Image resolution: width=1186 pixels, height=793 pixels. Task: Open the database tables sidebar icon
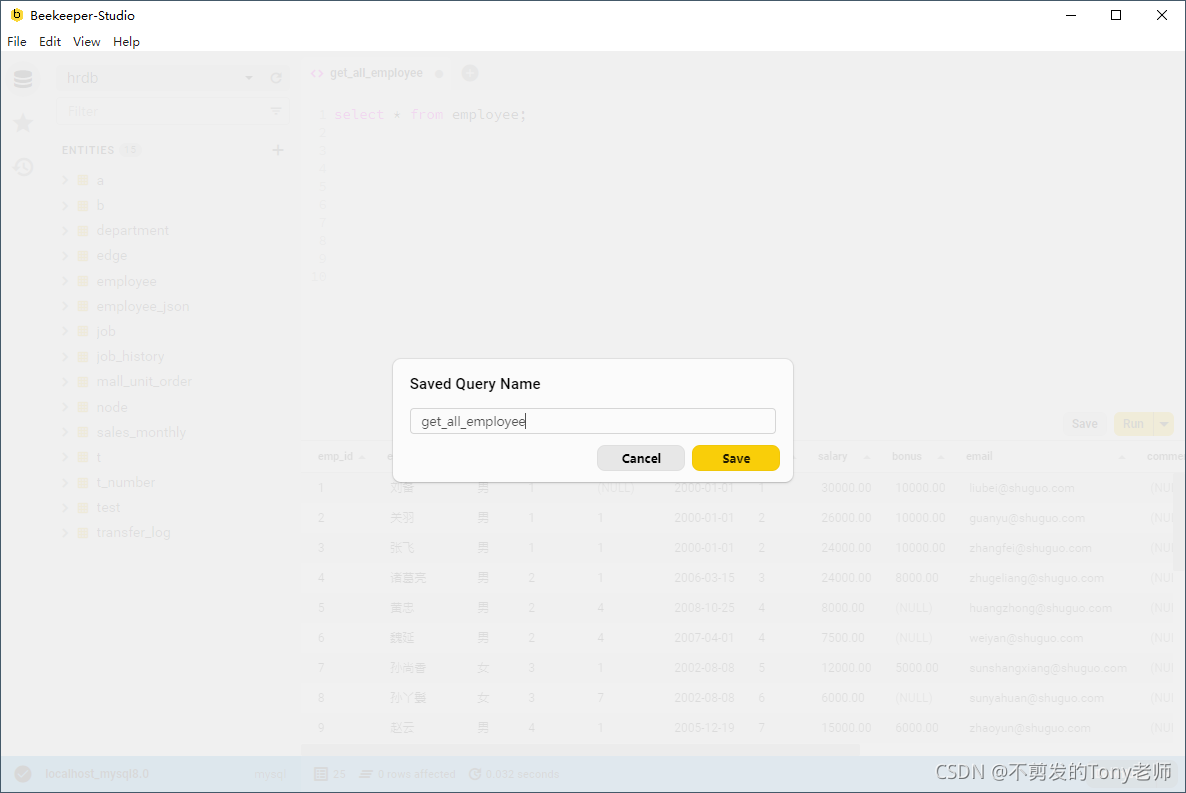tap(23, 79)
